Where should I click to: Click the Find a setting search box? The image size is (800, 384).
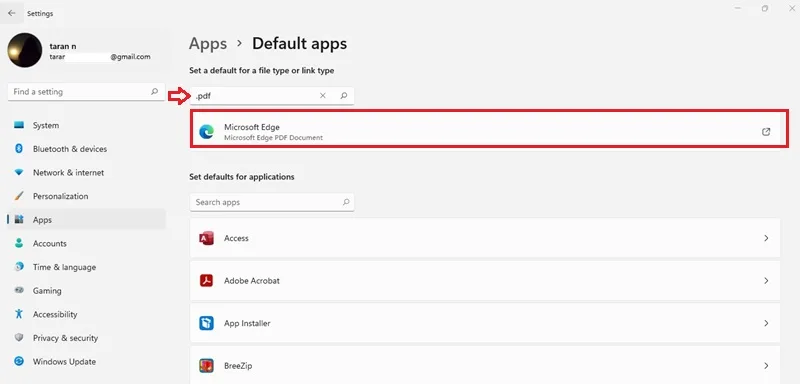tap(86, 92)
